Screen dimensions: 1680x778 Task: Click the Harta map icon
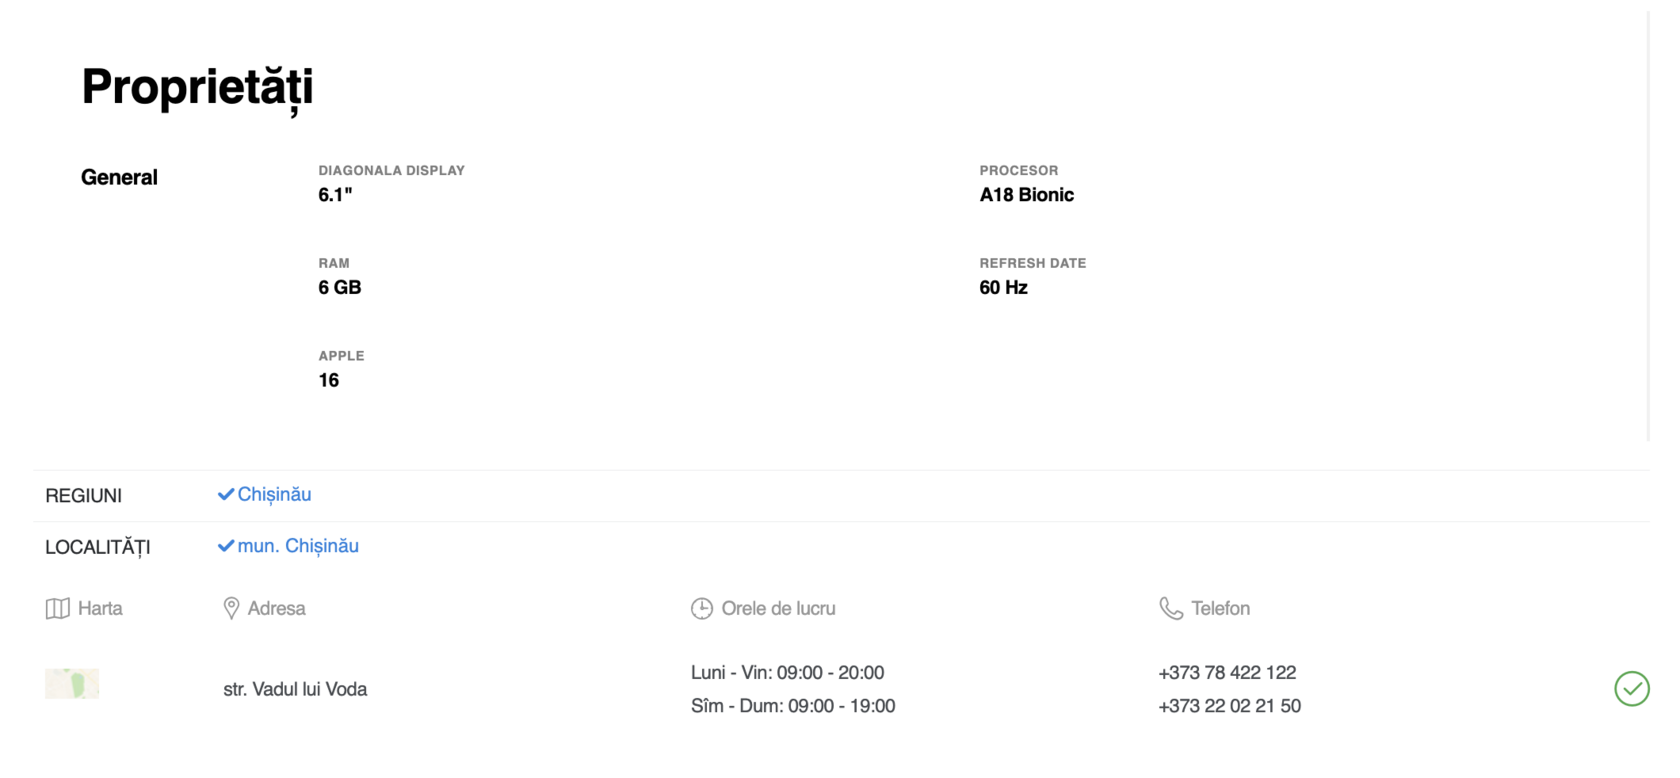58,609
